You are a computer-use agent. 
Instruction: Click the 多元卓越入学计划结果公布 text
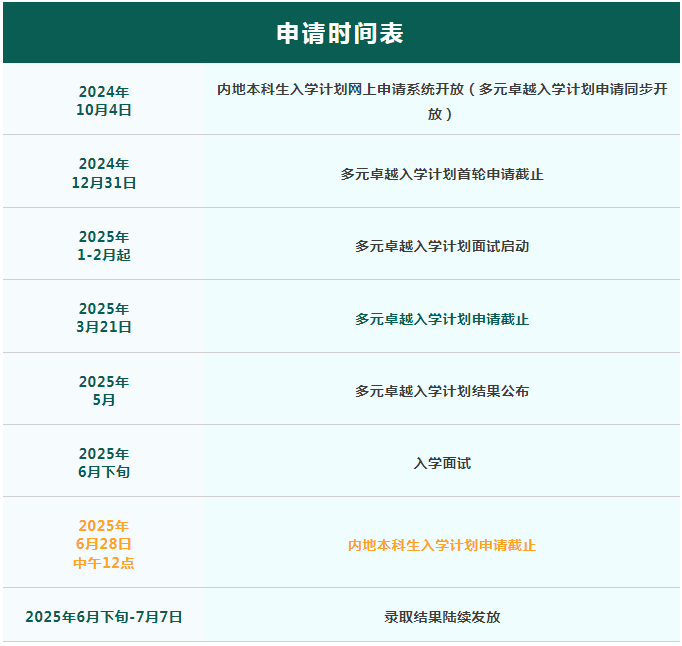441,391
